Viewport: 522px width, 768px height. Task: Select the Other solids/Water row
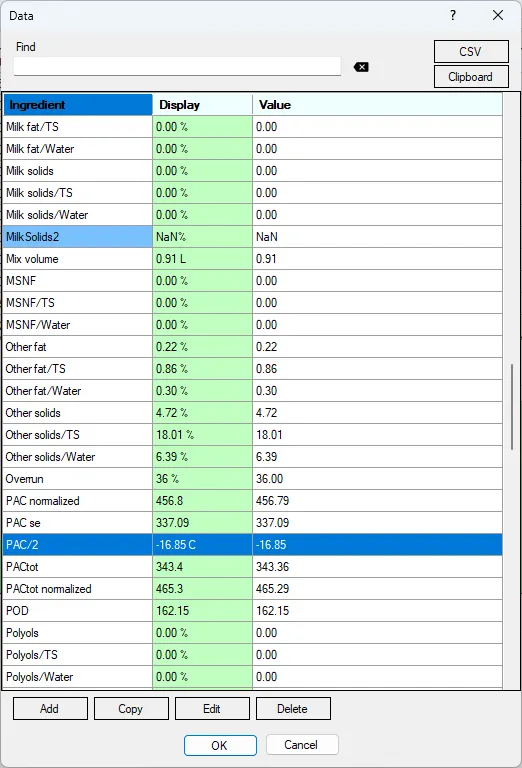pos(253,457)
